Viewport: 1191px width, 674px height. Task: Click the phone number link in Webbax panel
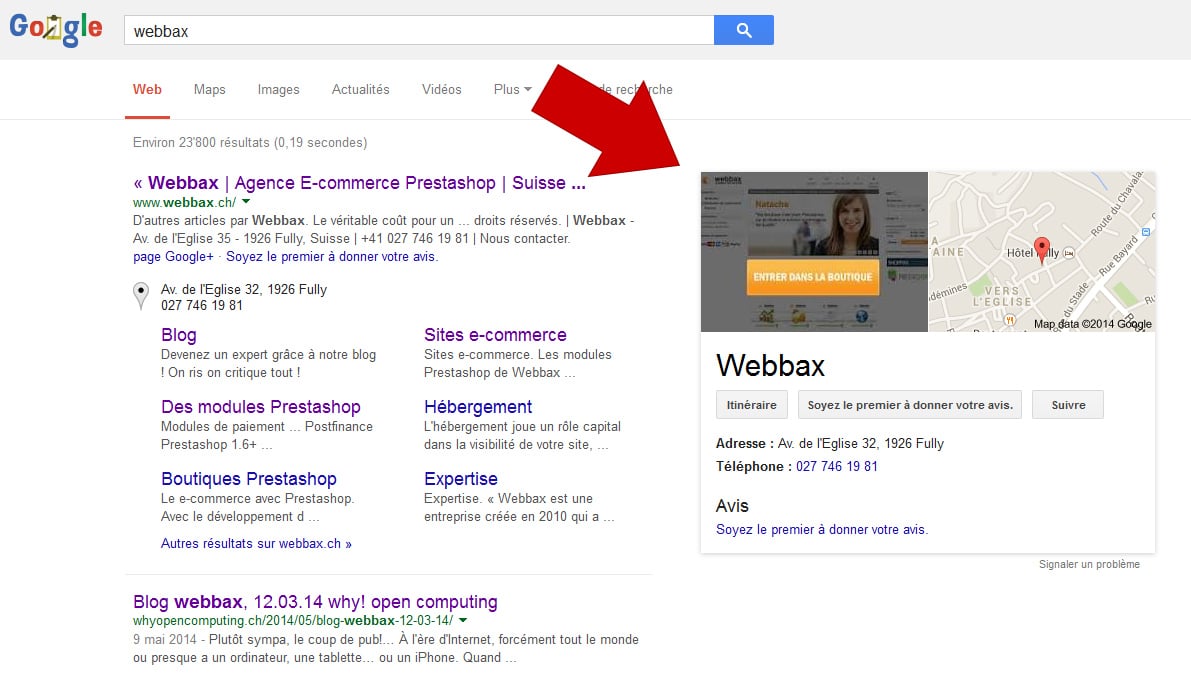click(x=837, y=467)
